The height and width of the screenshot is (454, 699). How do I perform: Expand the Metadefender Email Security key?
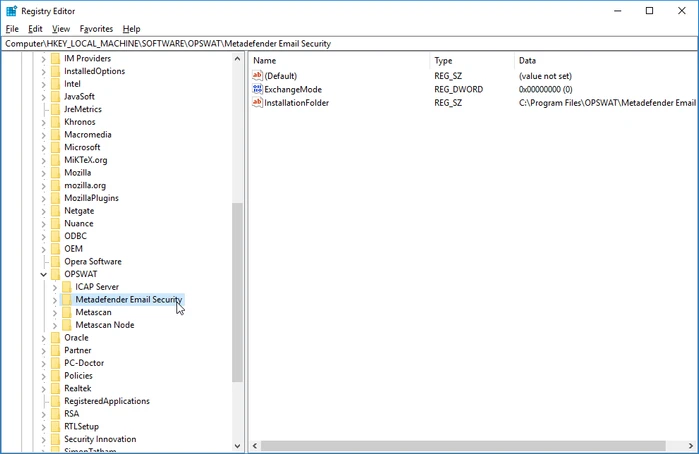[x=55, y=300]
